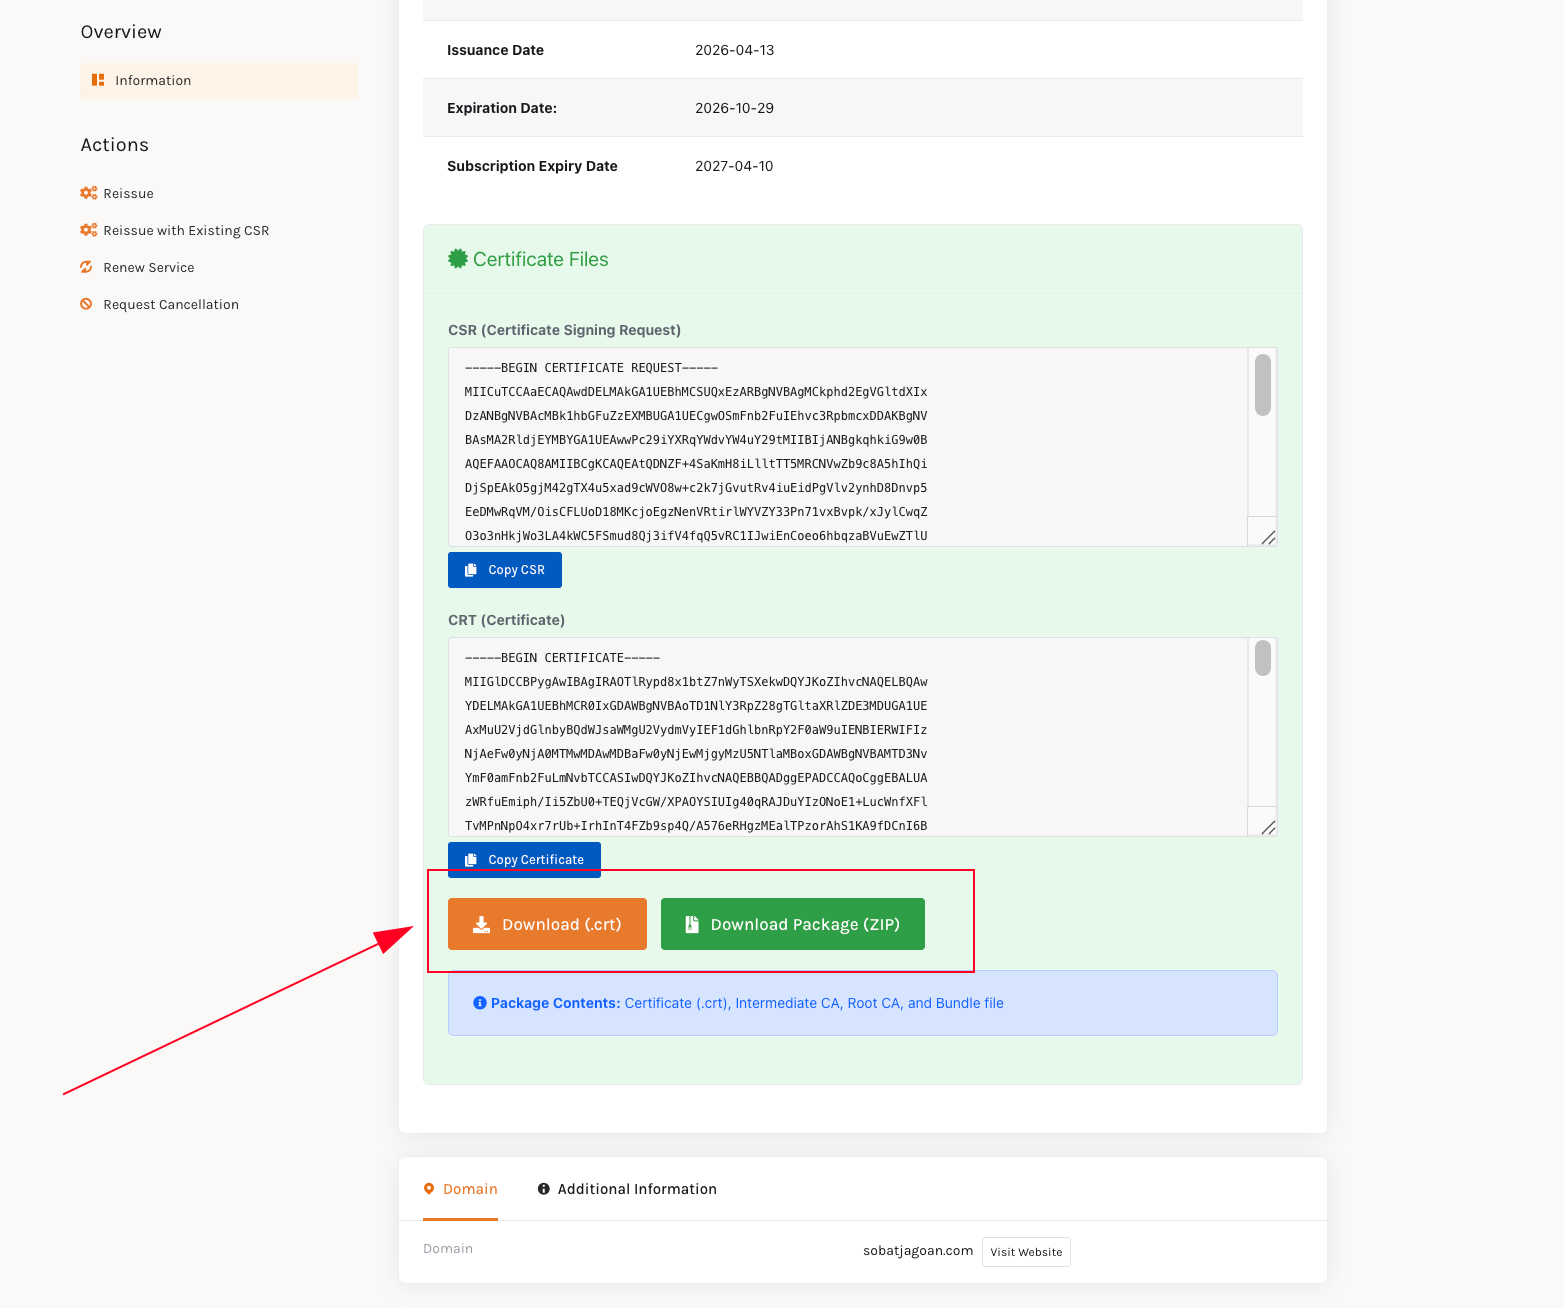Click the Reissue gears icon

[x=89, y=193]
